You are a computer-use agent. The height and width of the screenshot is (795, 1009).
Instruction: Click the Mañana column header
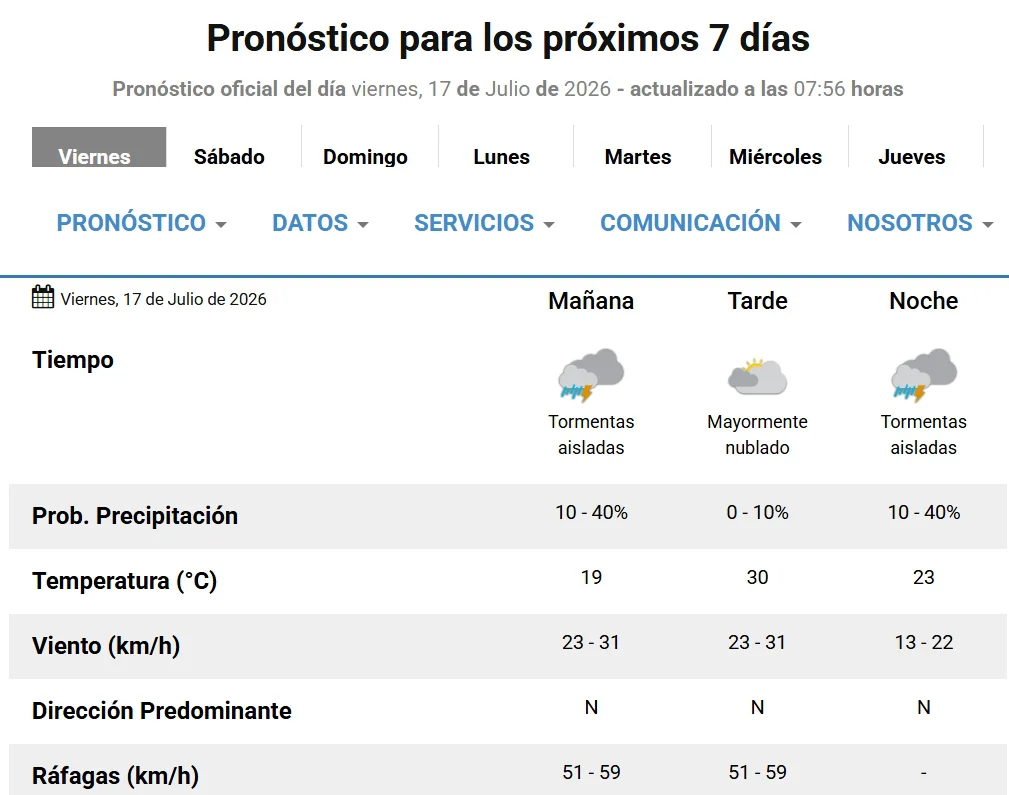[x=591, y=301]
